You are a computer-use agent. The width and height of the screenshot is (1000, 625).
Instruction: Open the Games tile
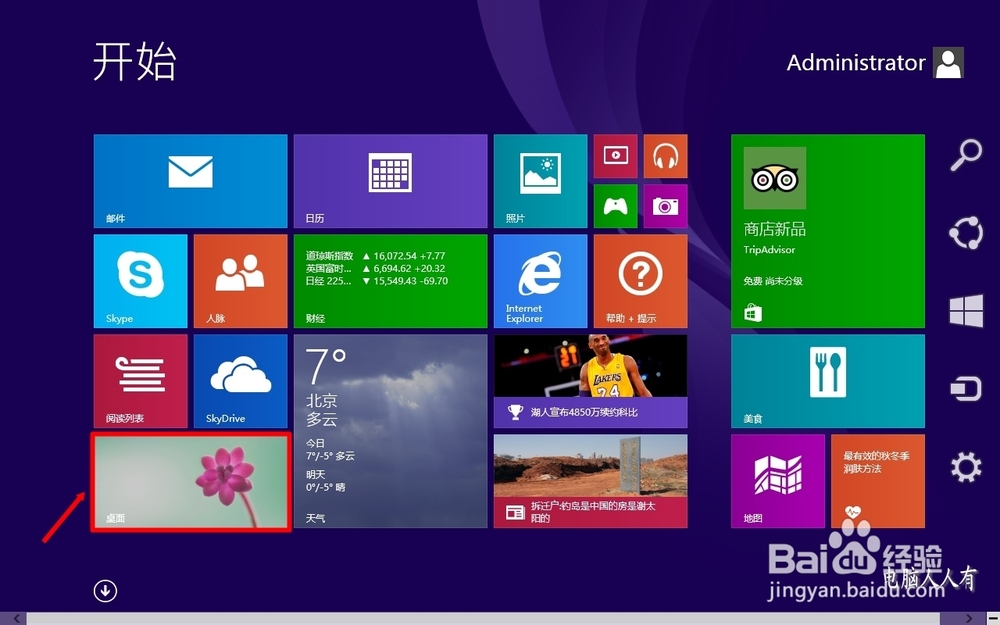point(615,205)
